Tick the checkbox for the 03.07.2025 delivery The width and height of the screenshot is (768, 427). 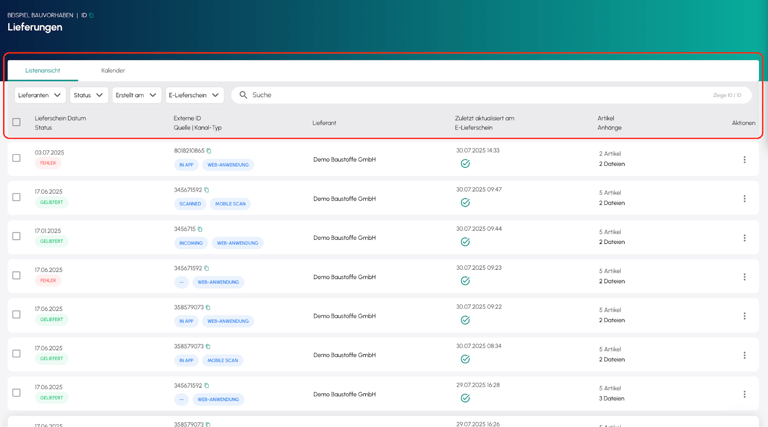[16, 158]
